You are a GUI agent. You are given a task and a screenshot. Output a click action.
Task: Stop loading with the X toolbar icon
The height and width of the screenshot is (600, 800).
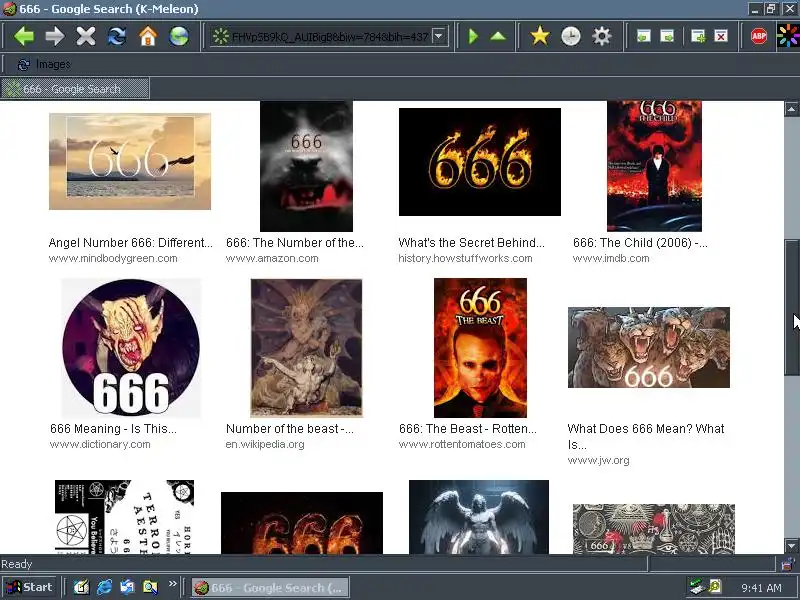86,36
